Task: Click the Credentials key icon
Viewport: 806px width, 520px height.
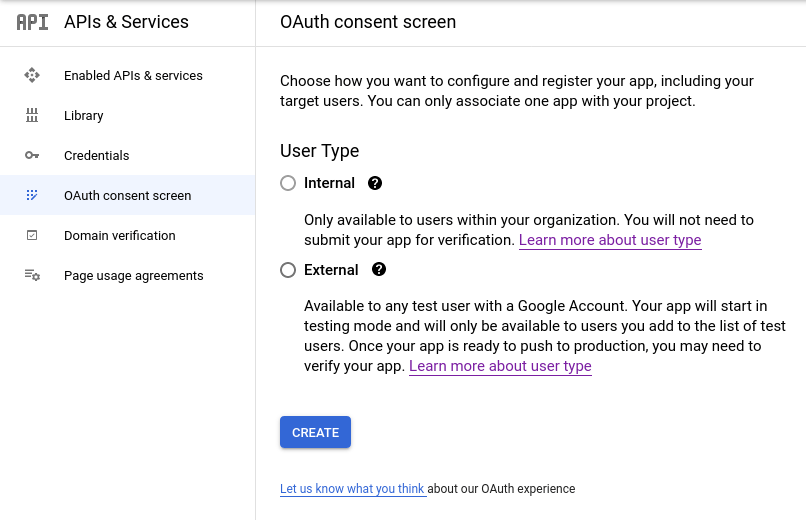Action: pos(32,155)
